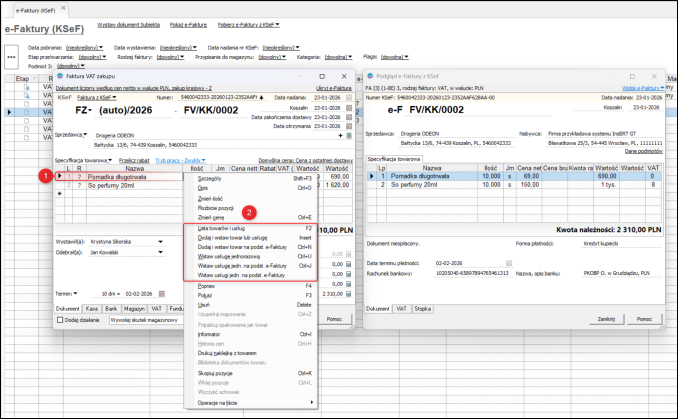This screenshot has width=678, height=419.
Task: Click Przelicz rabat link
Action: point(133,159)
